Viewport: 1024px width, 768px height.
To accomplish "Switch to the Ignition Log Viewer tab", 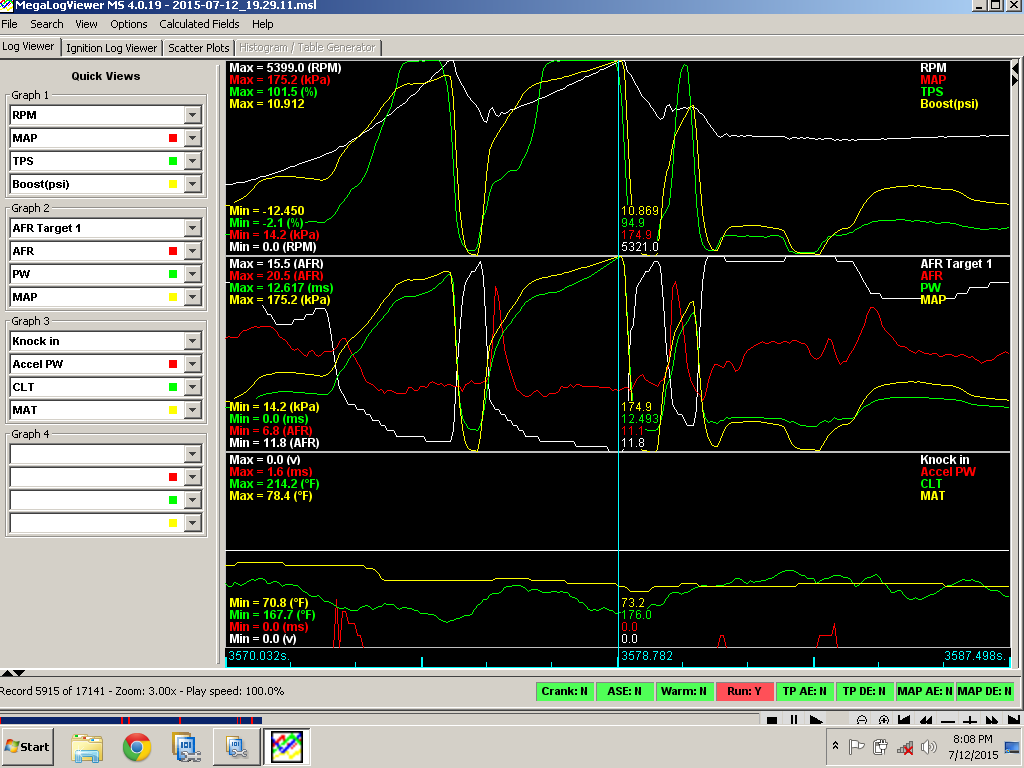I will click(112, 47).
